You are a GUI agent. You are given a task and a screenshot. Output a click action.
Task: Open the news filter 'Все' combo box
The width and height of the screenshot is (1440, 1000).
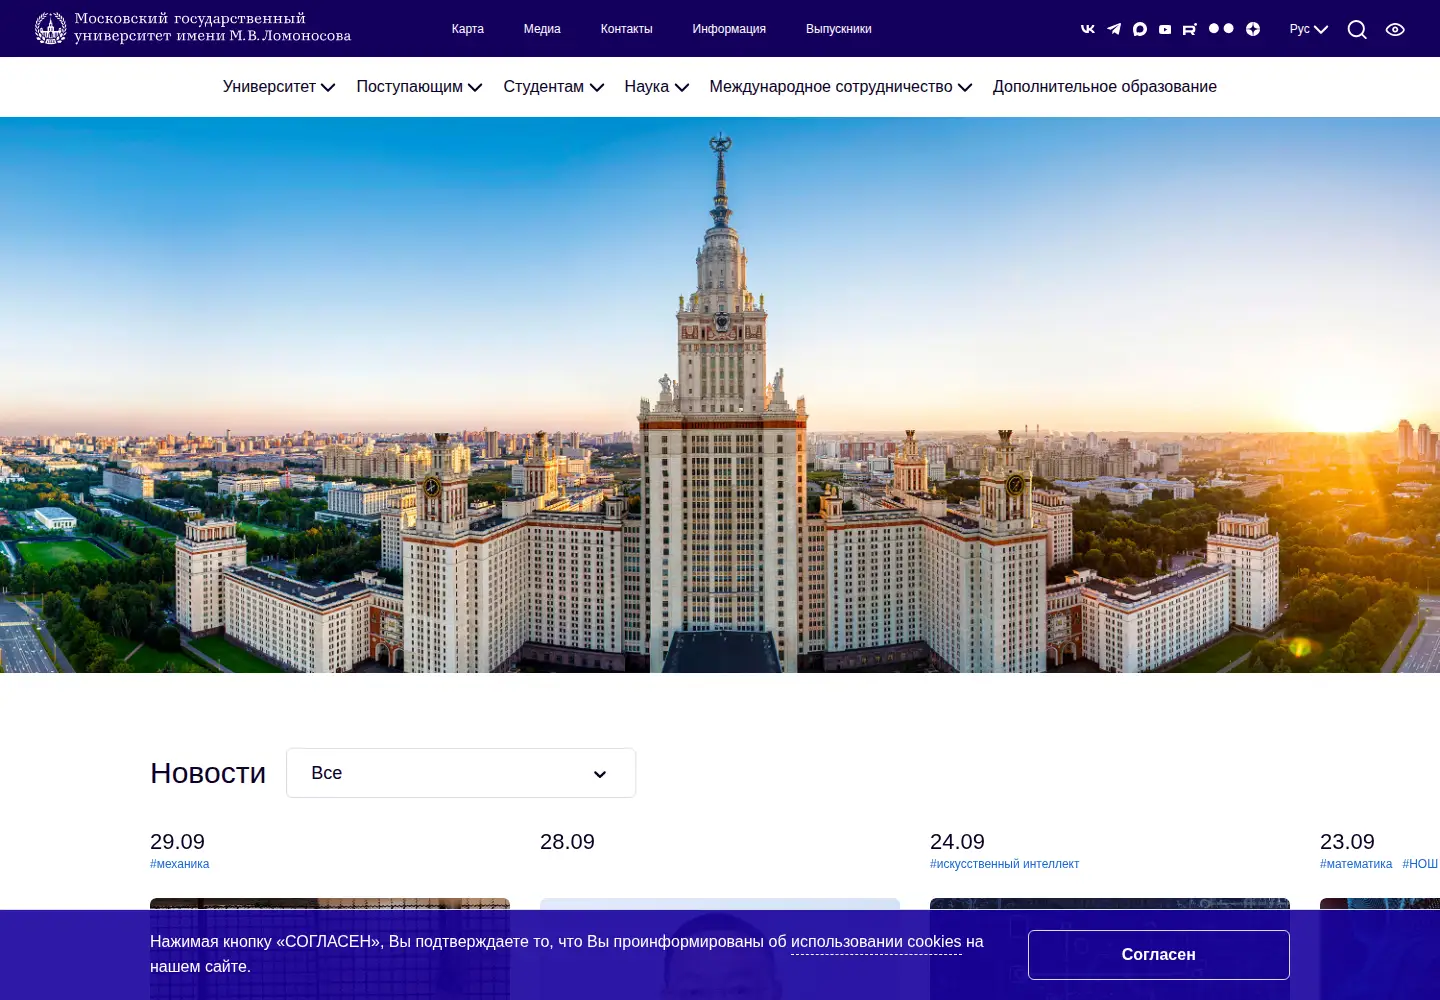click(x=461, y=773)
